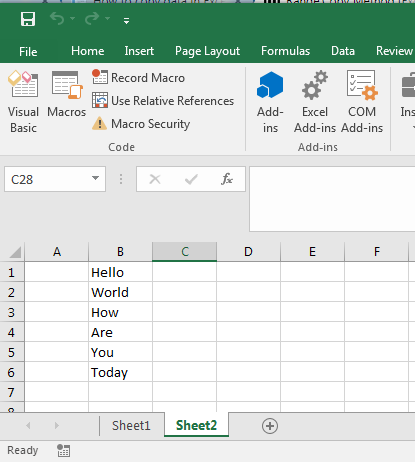Switch to the Home ribbon tab

coord(88,51)
